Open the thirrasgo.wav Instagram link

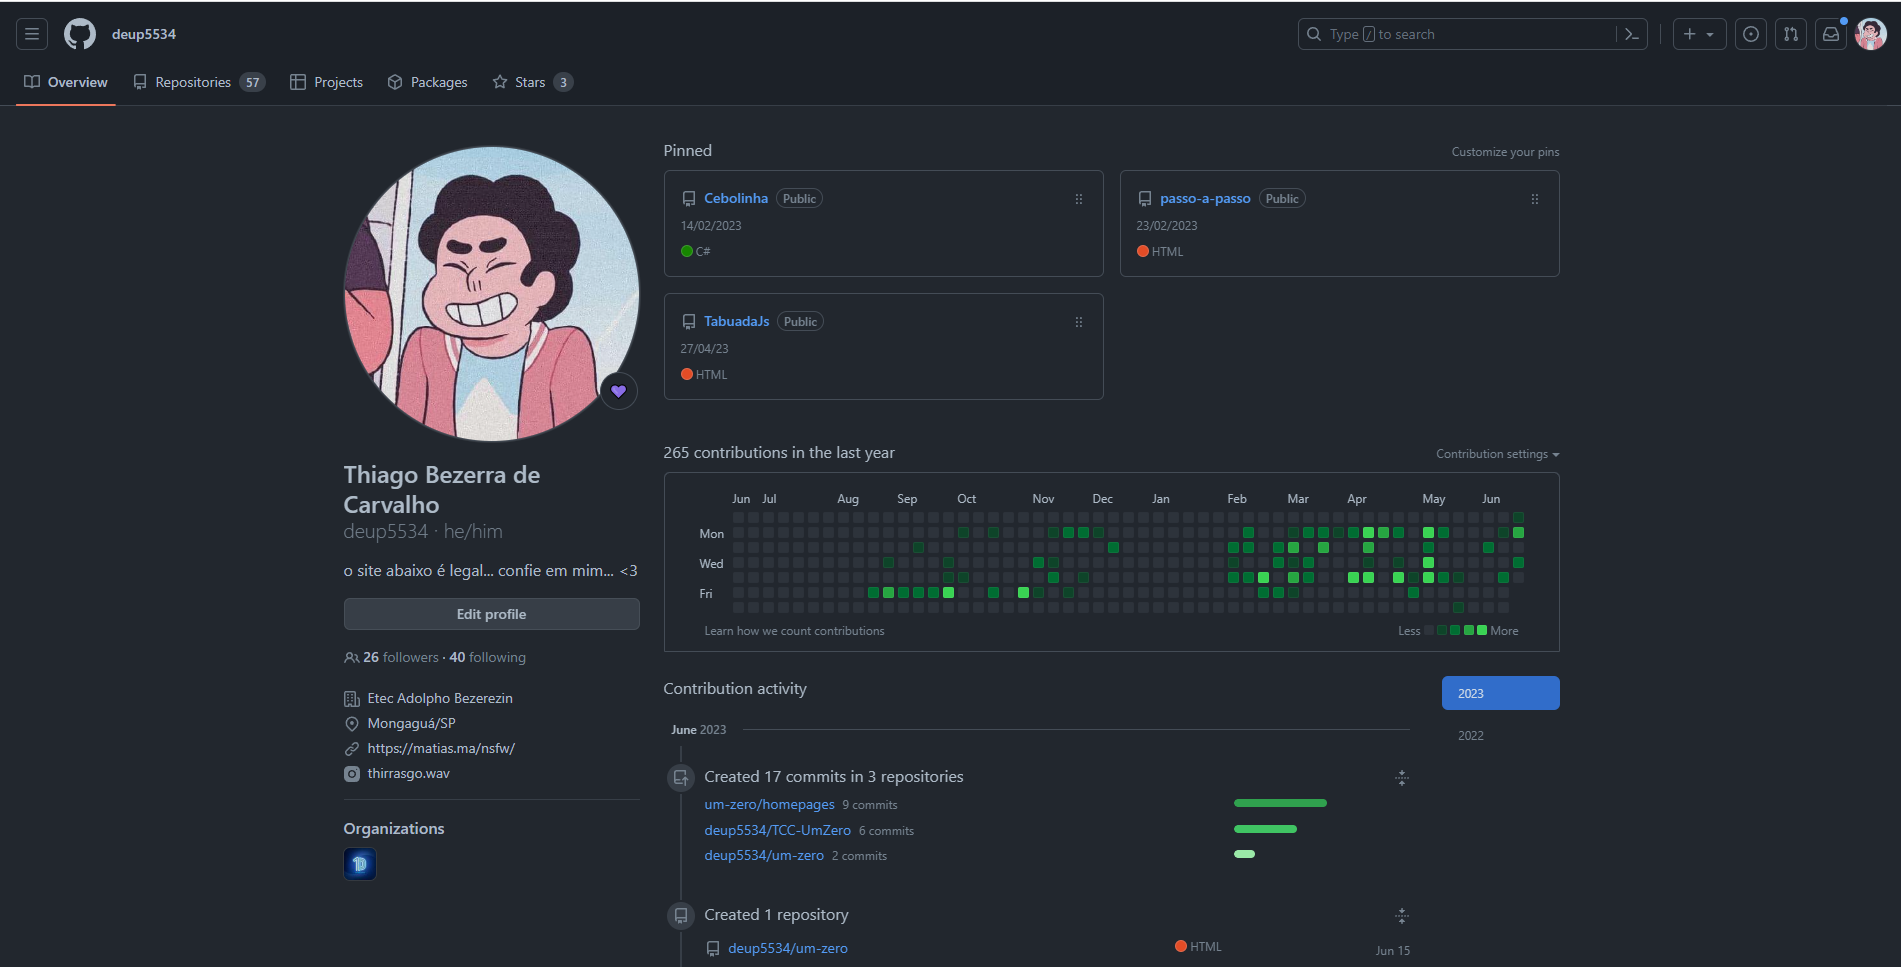pyautogui.click(x=408, y=773)
